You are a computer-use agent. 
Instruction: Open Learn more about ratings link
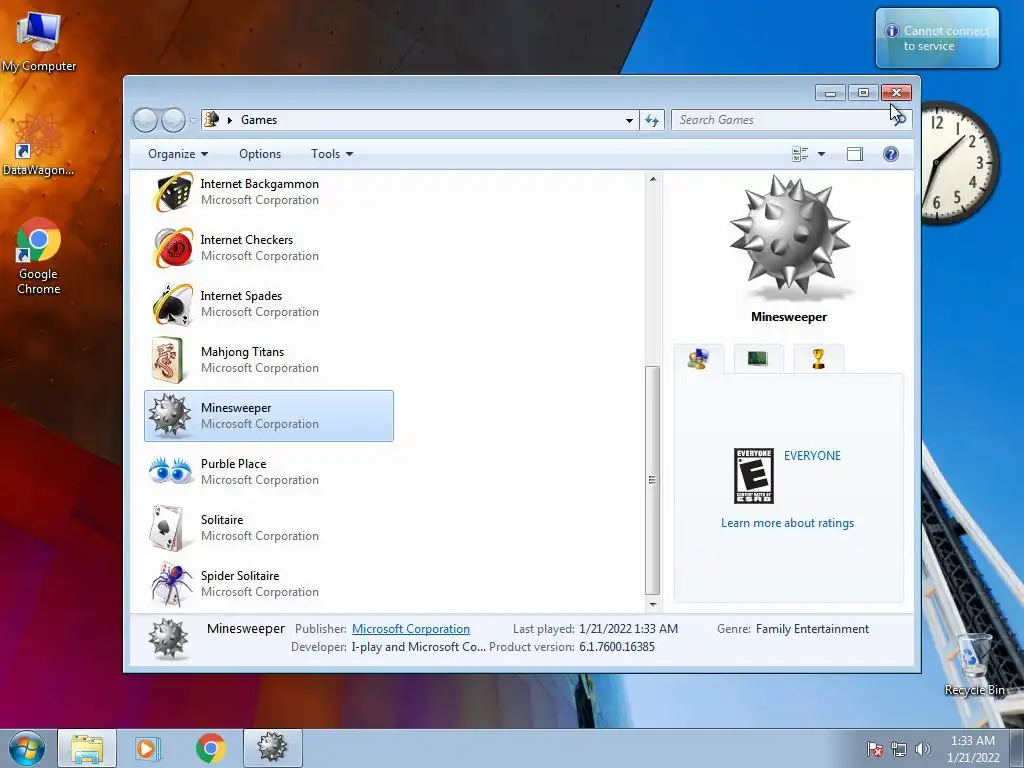787,523
